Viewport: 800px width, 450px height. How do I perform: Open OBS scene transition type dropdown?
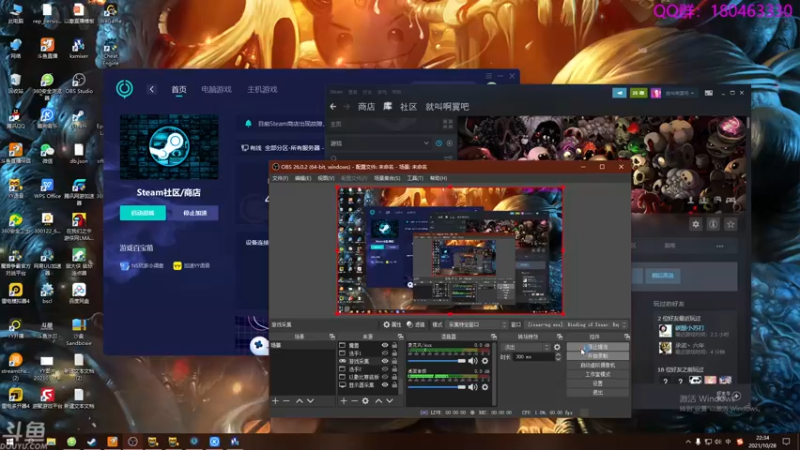[526, 347]
